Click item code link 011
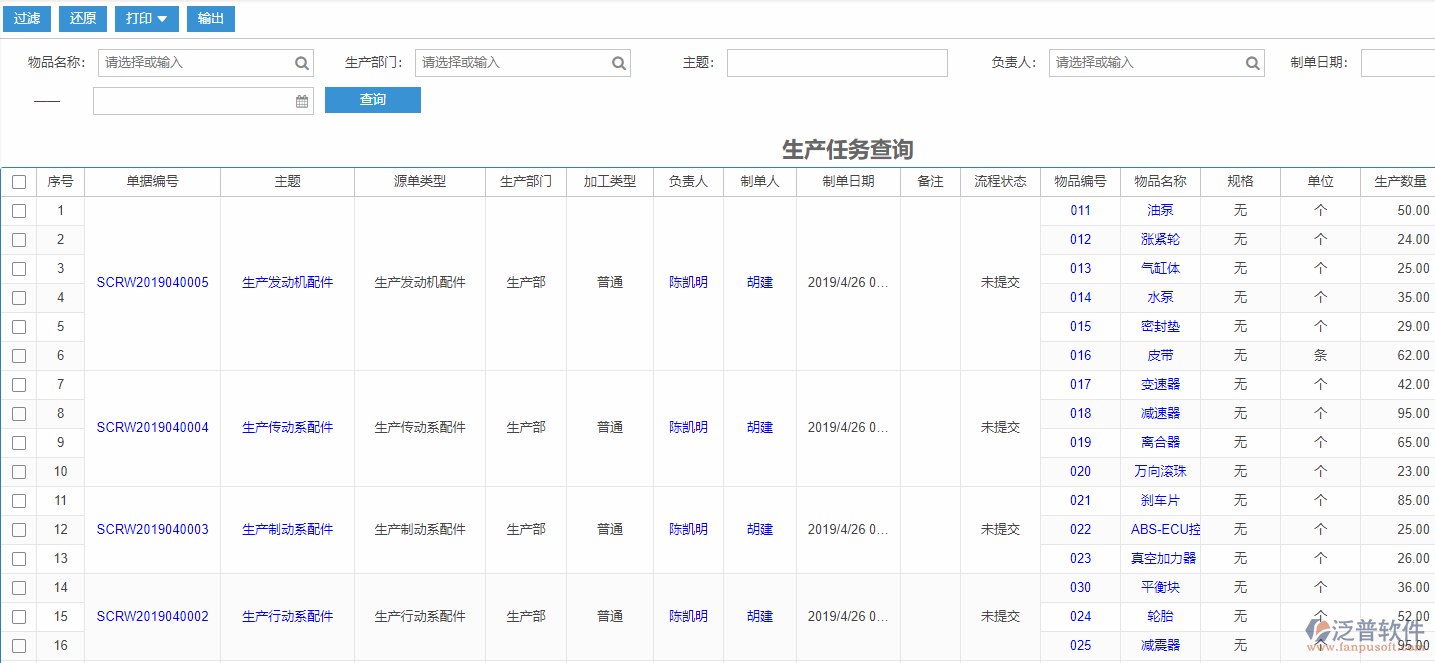Image resolution: width=1435 pixels, height=663 pixels. (x=1080, y=211)
